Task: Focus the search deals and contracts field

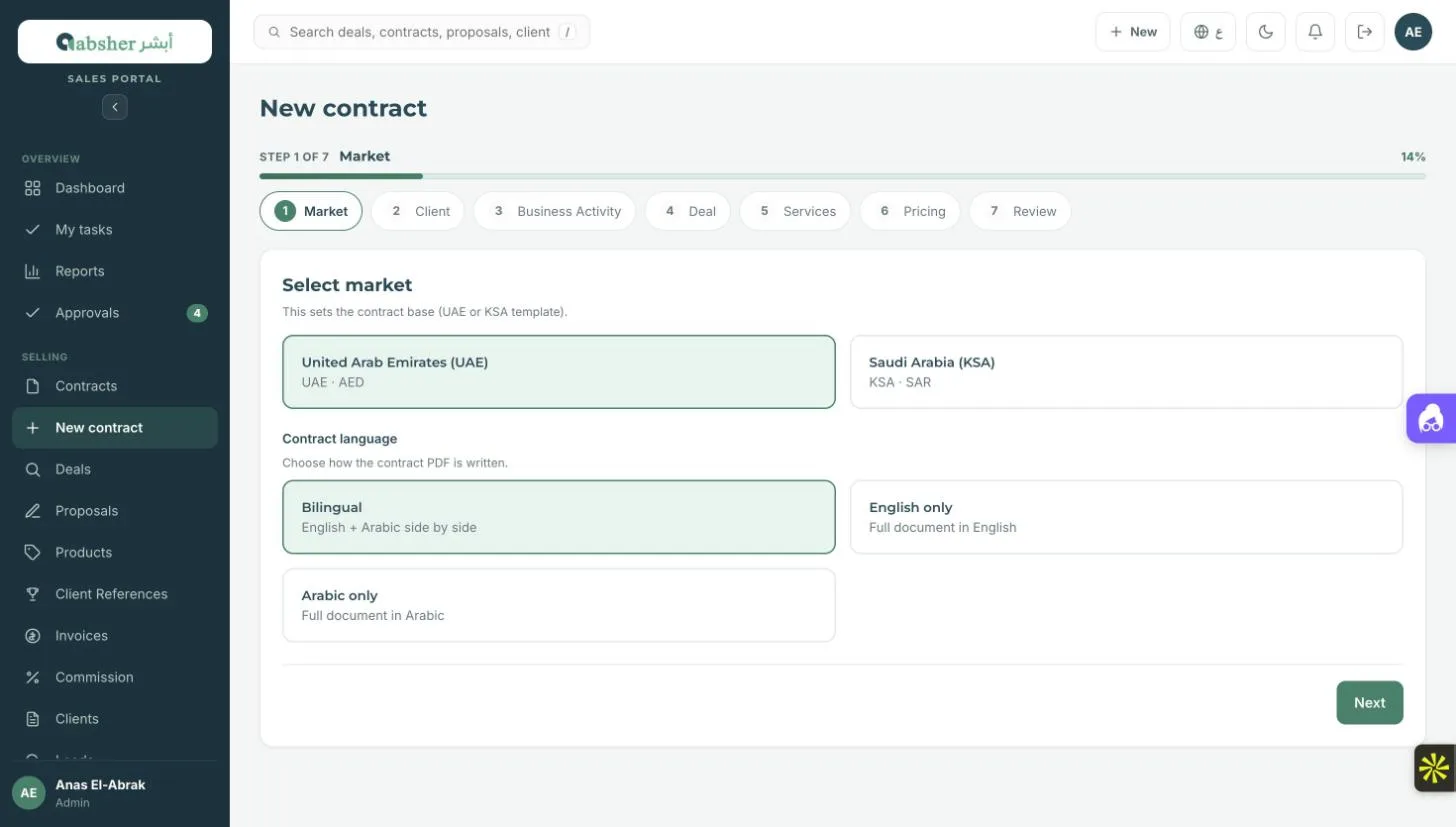Action: click(422, 32)
